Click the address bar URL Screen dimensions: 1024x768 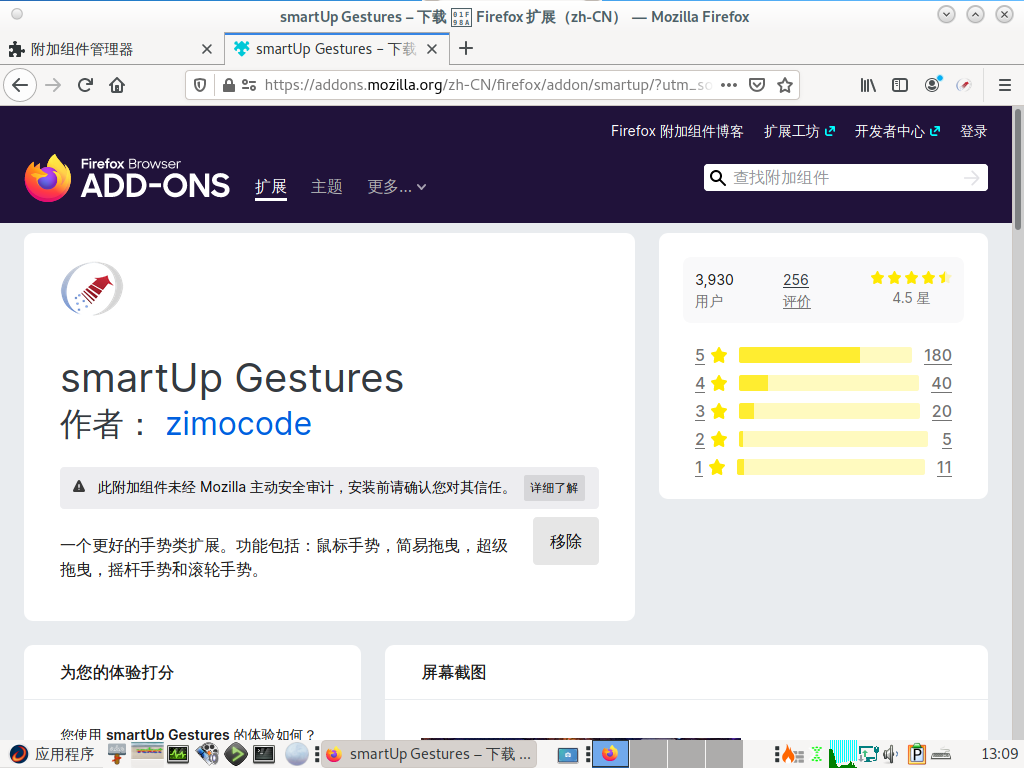[487, 85]
